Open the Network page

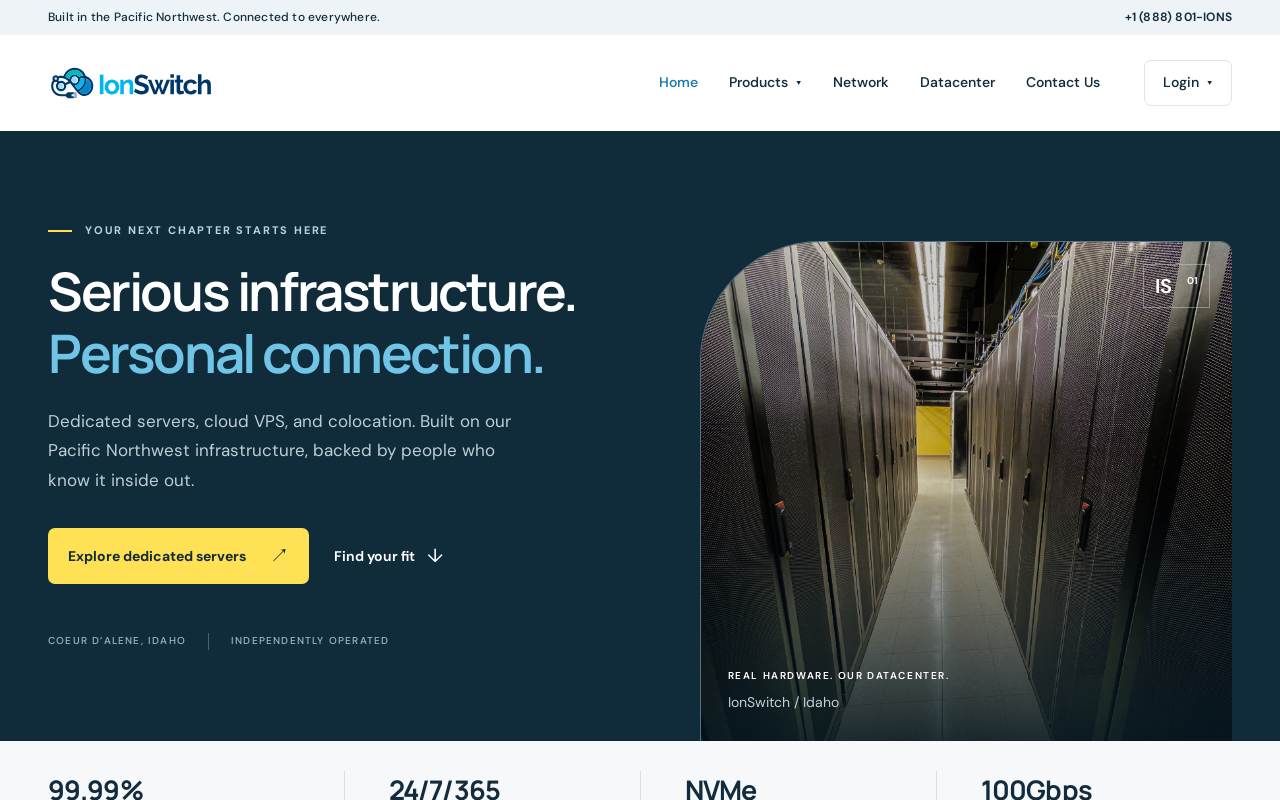pyautogui.click(x=860, y=83)
